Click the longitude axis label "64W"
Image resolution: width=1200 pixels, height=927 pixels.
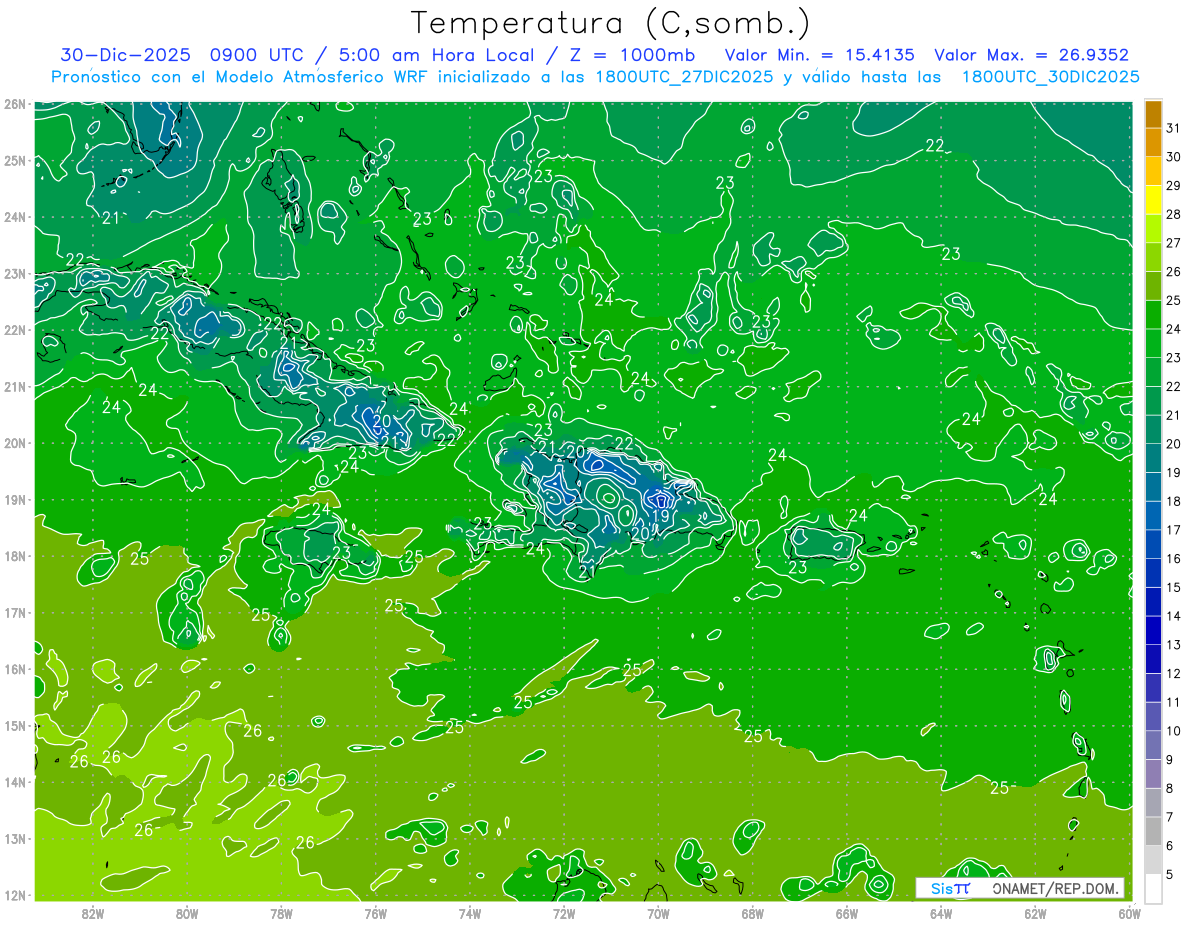(x=941, y=913)
